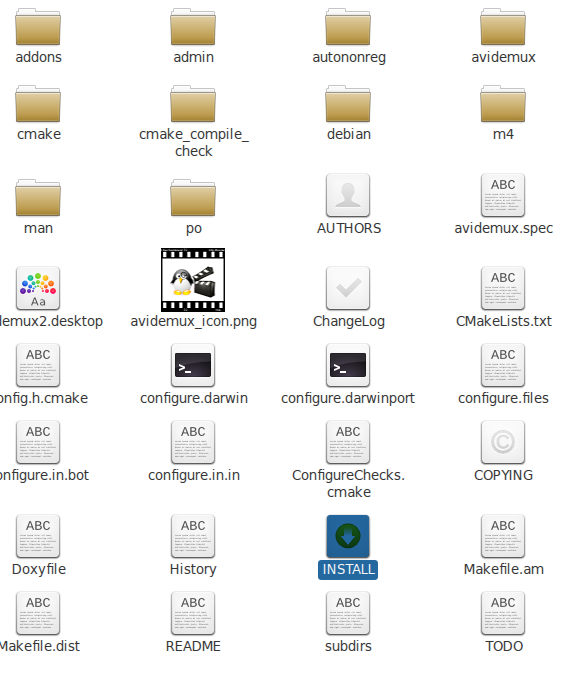Select the COPYING license file icon
Screen dimensions: 563x693
point(503,442)
